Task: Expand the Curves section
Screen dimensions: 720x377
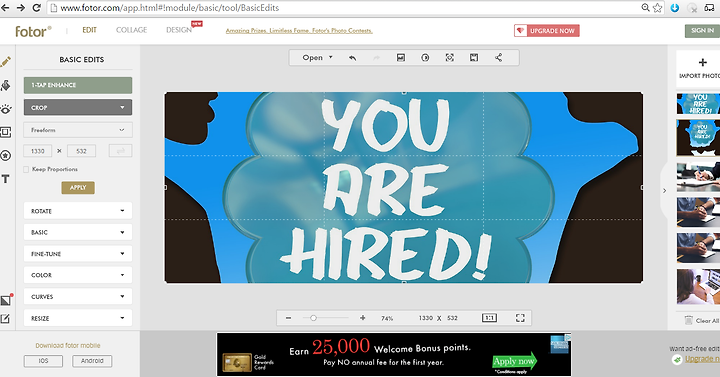Action: [x=78, y=297]
